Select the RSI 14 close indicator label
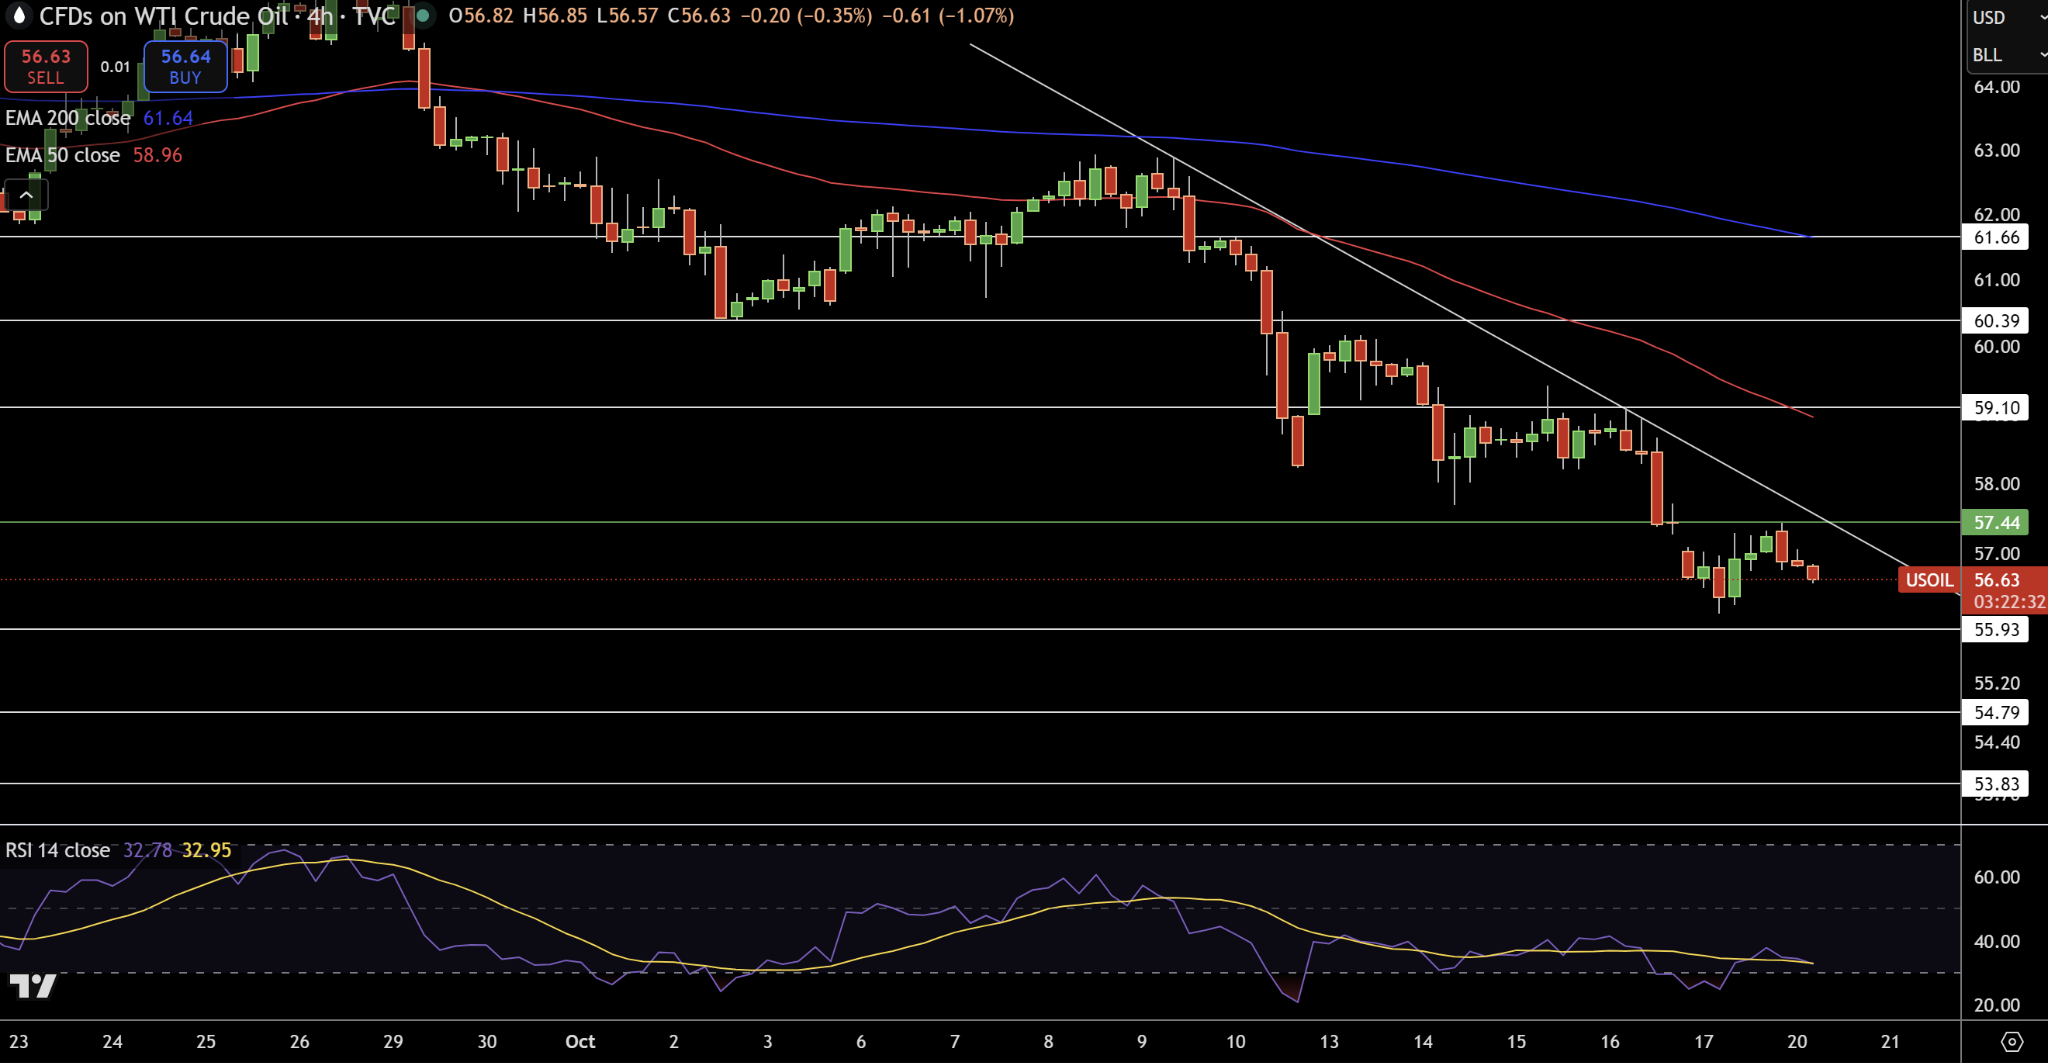Image resolution: width=2048 pixels, height=1063 pixels. [x=58, y=850]
